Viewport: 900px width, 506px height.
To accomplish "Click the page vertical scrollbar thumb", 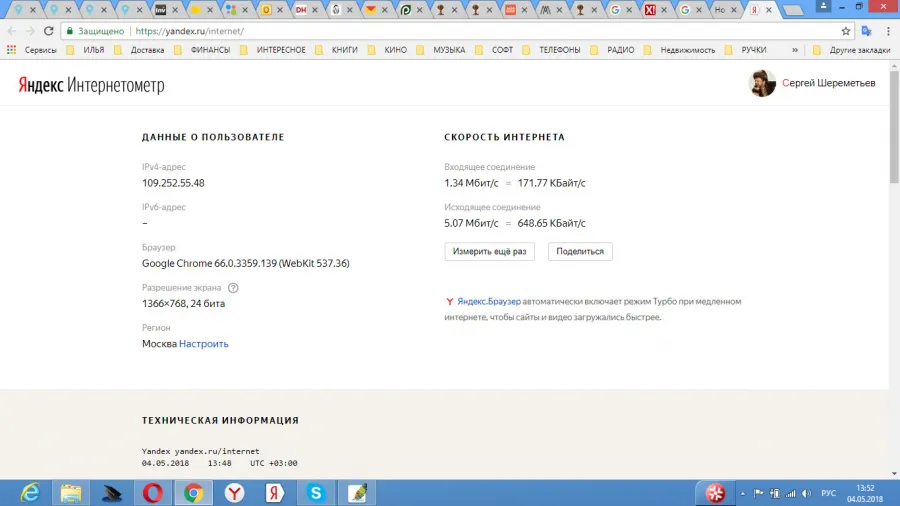I will (894, 126).
